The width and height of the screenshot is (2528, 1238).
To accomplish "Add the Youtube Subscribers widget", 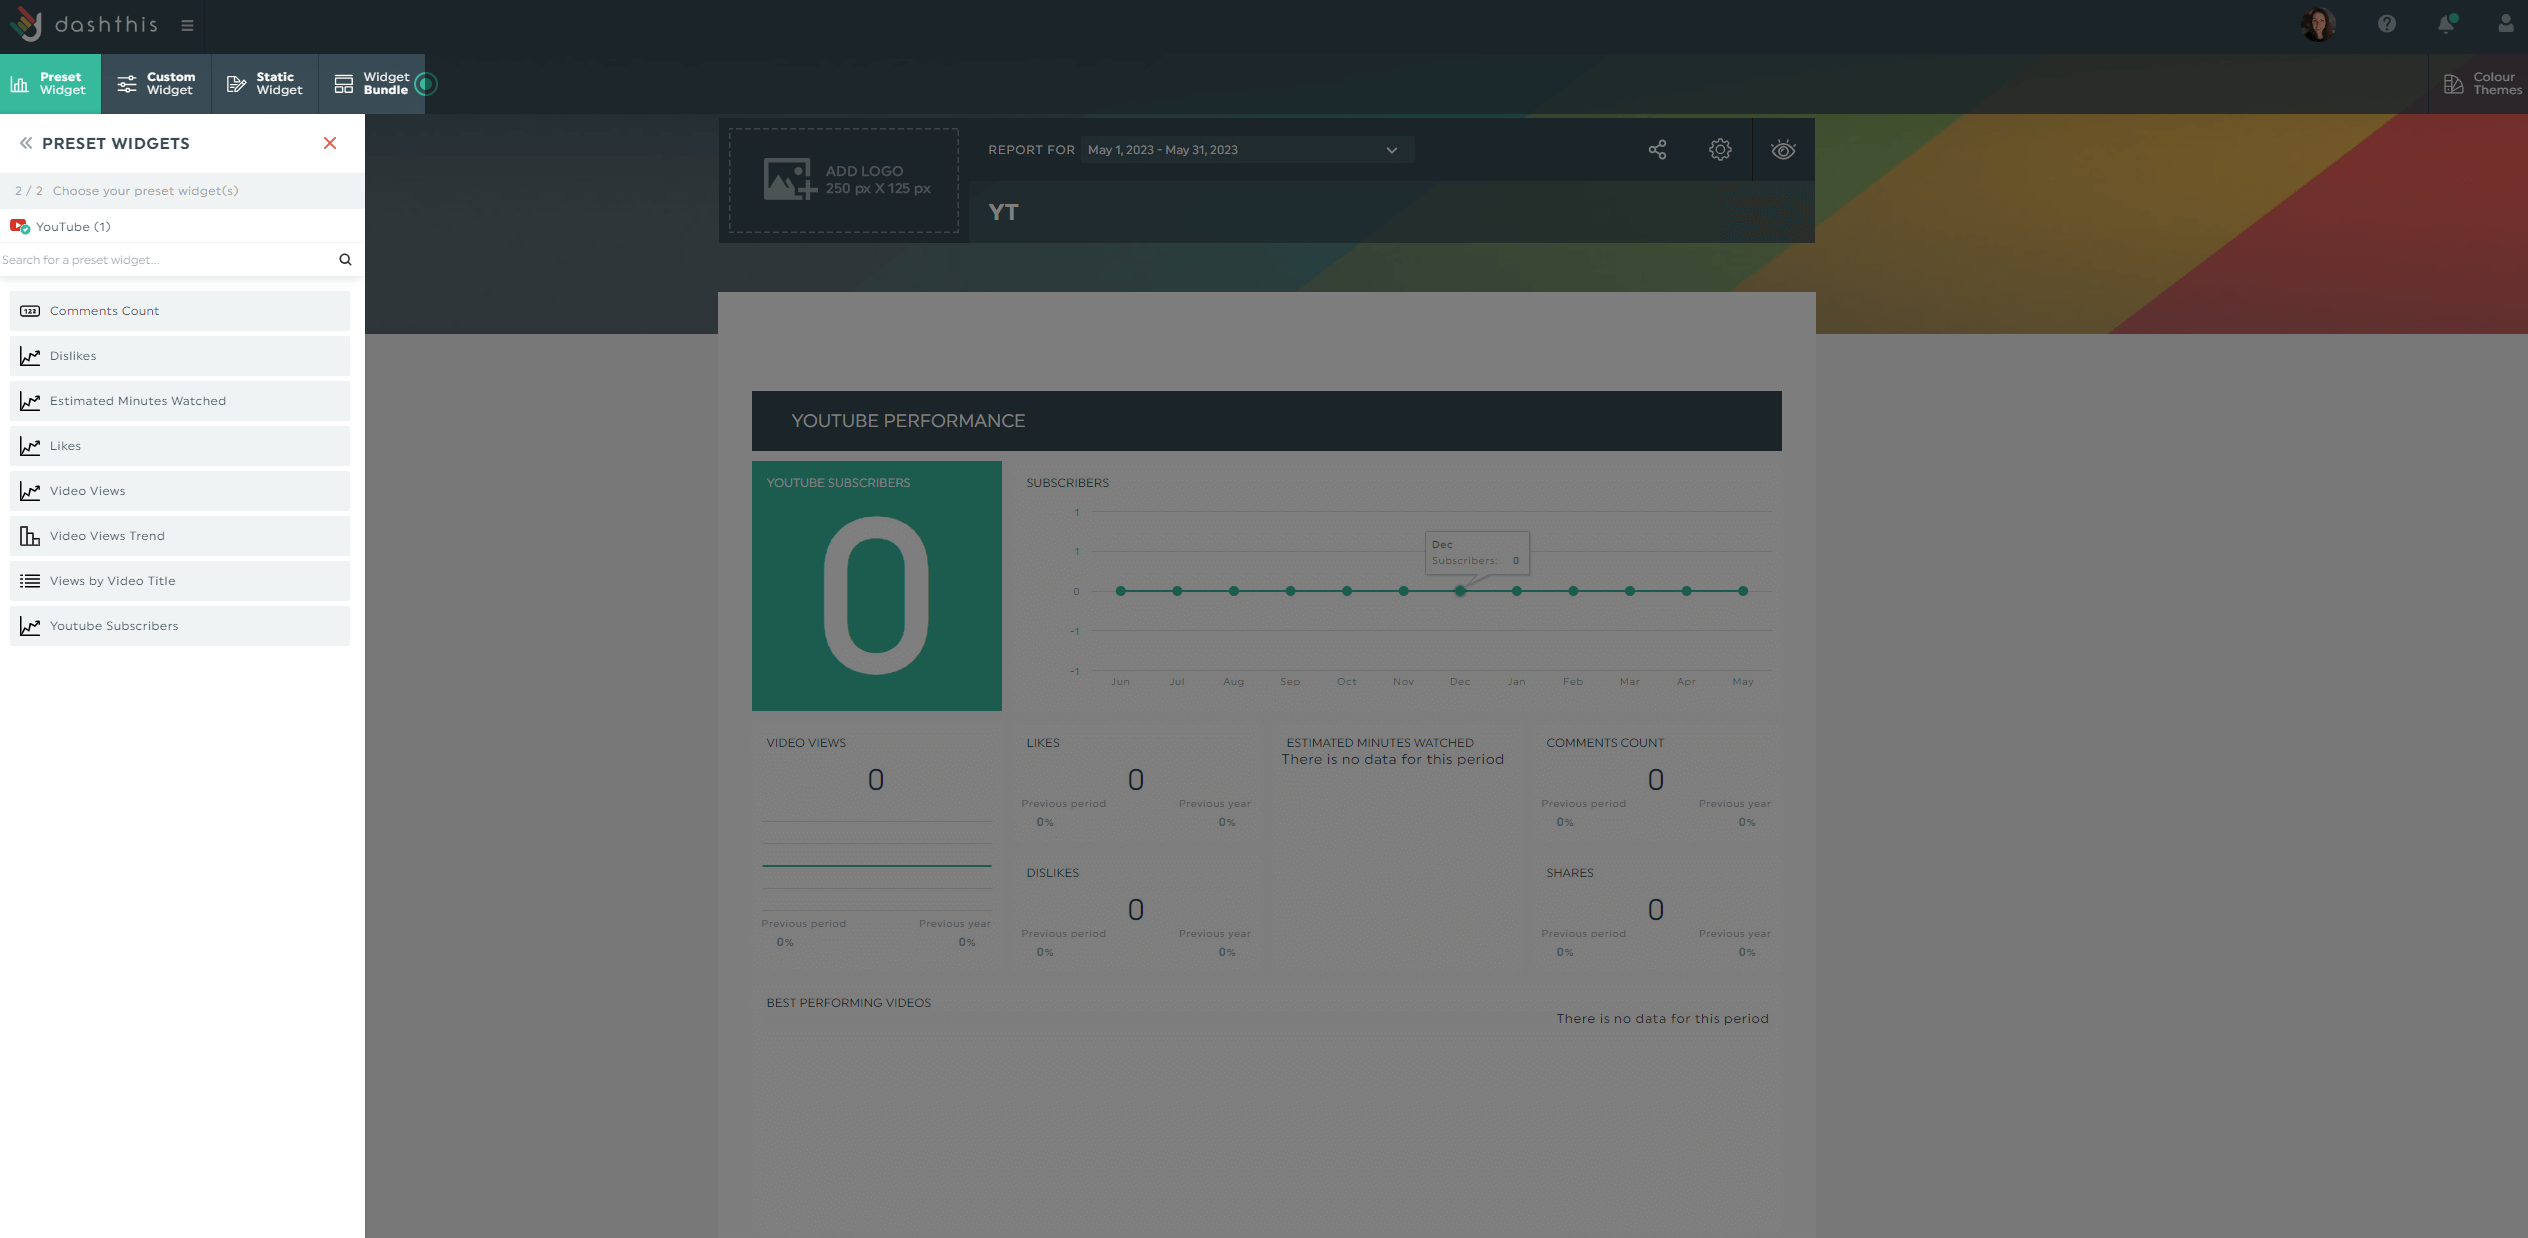I will (x=180, y=626).
